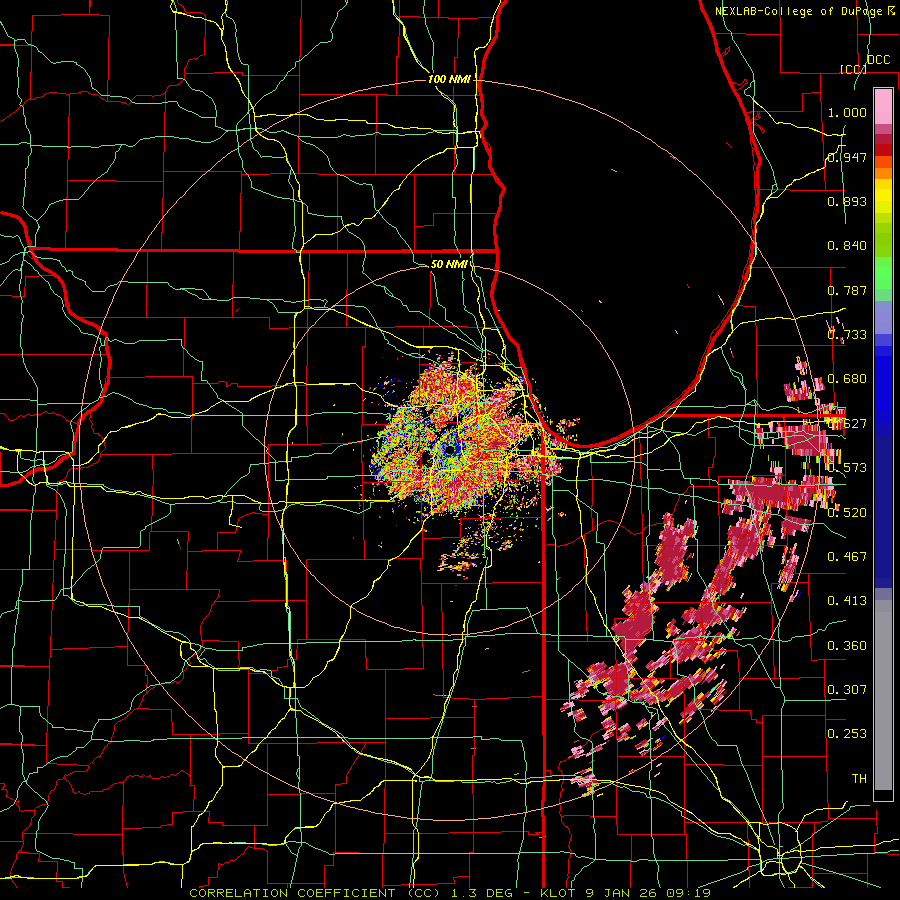Select the 1.000 legend value
This screenshot has width=900, height=900.
pos(847,112)
